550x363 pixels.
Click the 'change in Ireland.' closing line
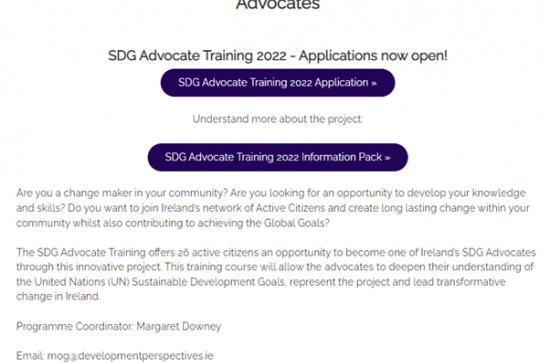click(x=58, y=297)
